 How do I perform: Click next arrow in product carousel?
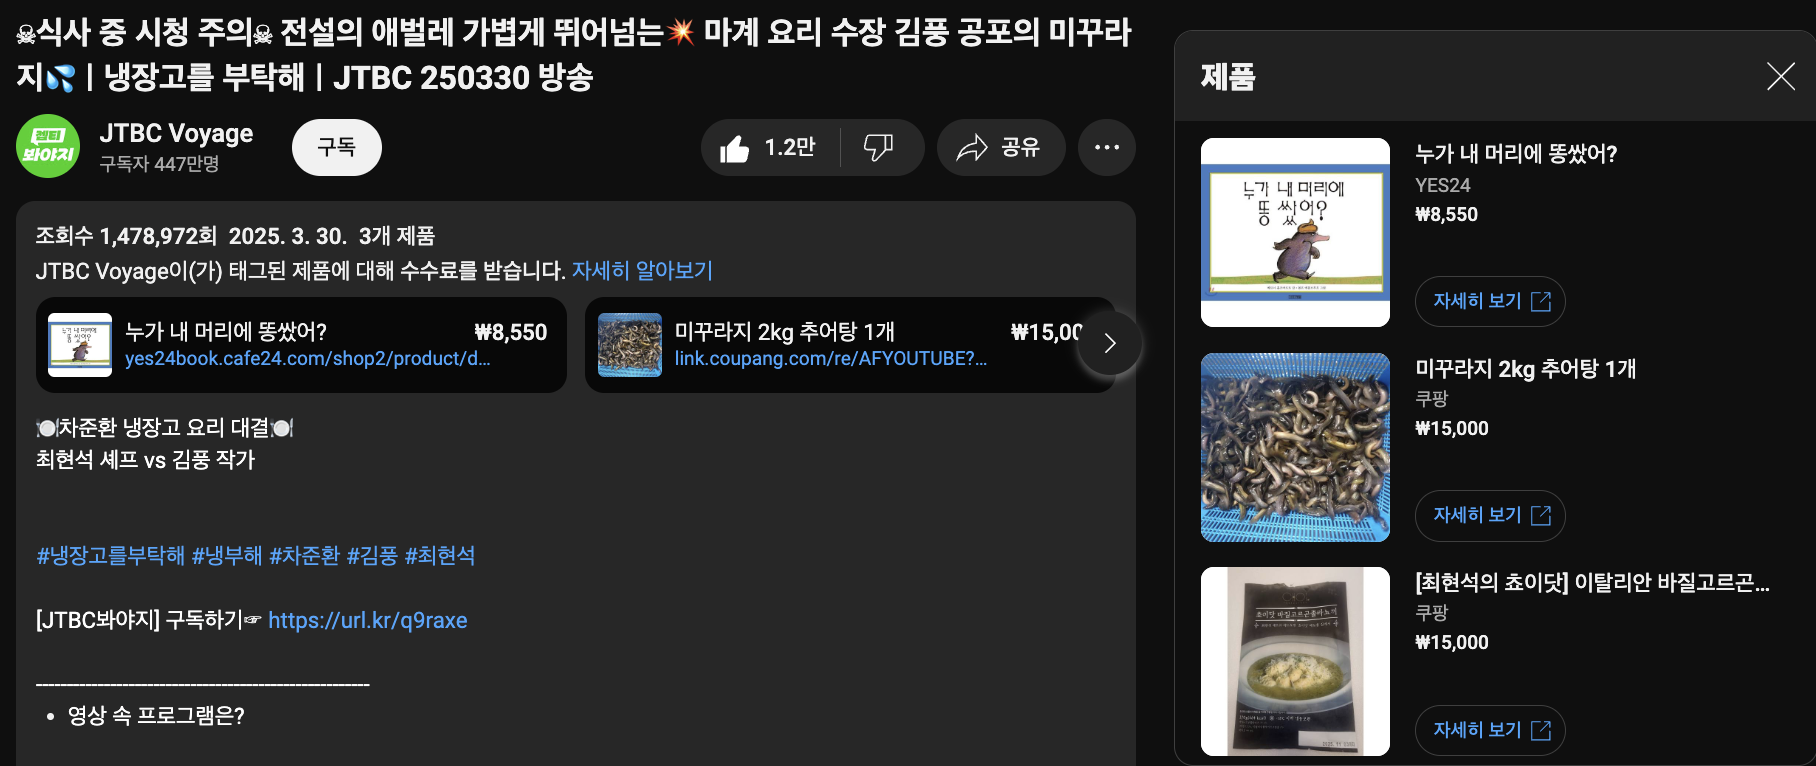(1109, 344)
